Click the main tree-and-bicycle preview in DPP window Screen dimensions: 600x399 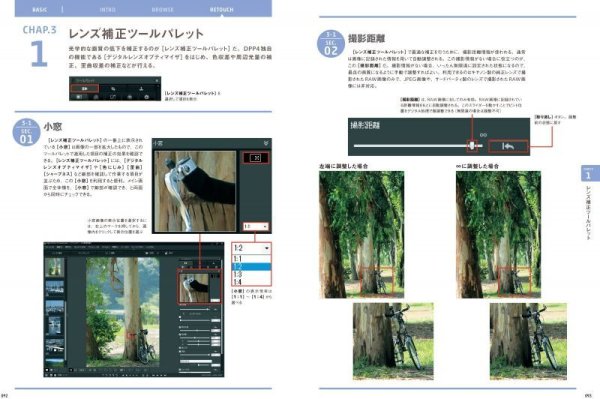pyautogui.click(x=122, y=311)
